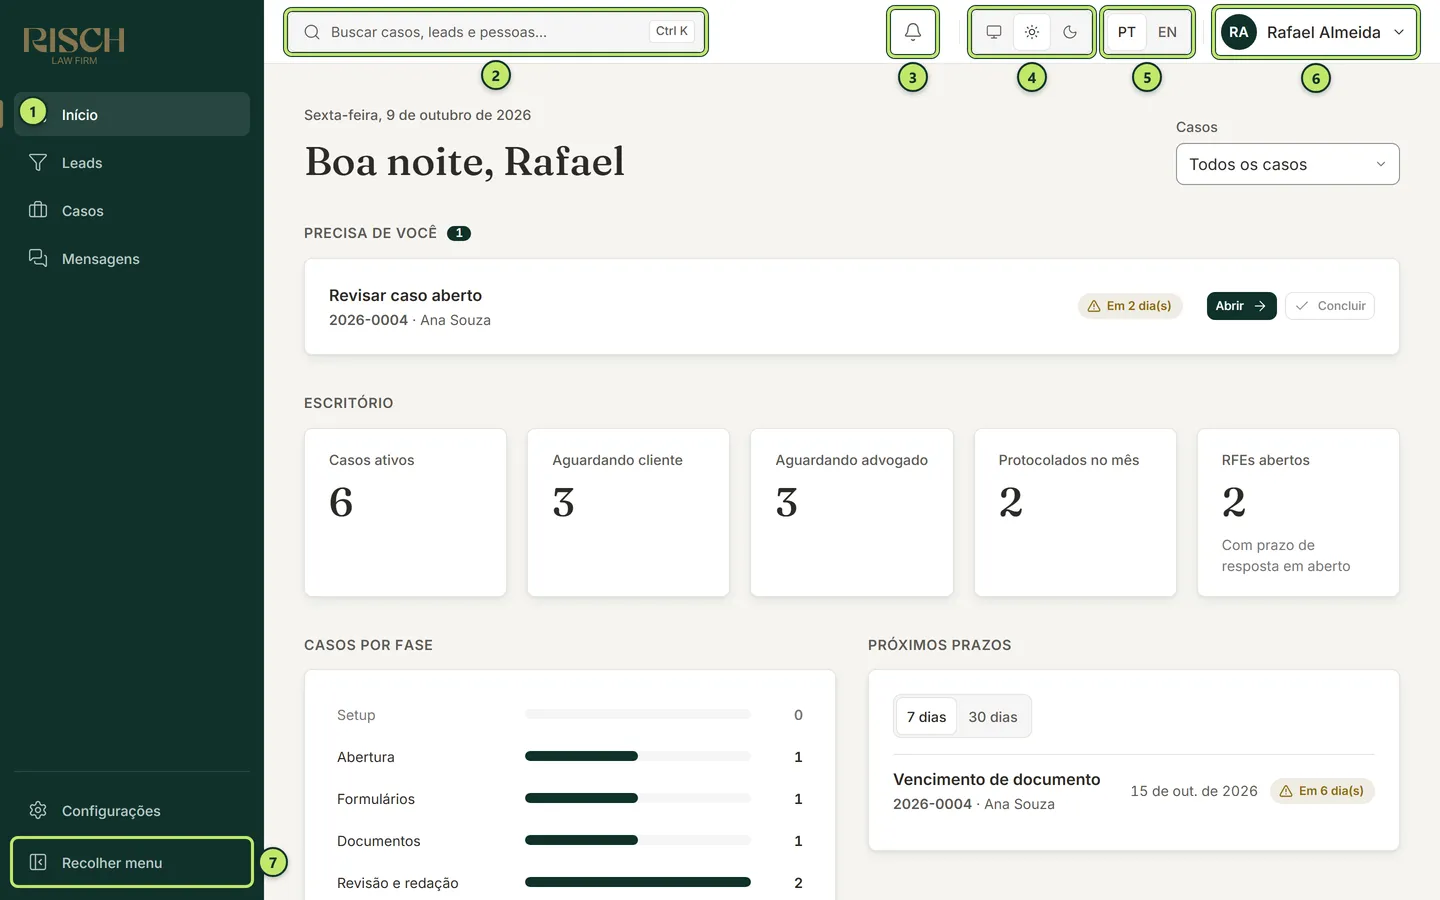Click the Mensagens chat icon

click(x=38, y=258)
